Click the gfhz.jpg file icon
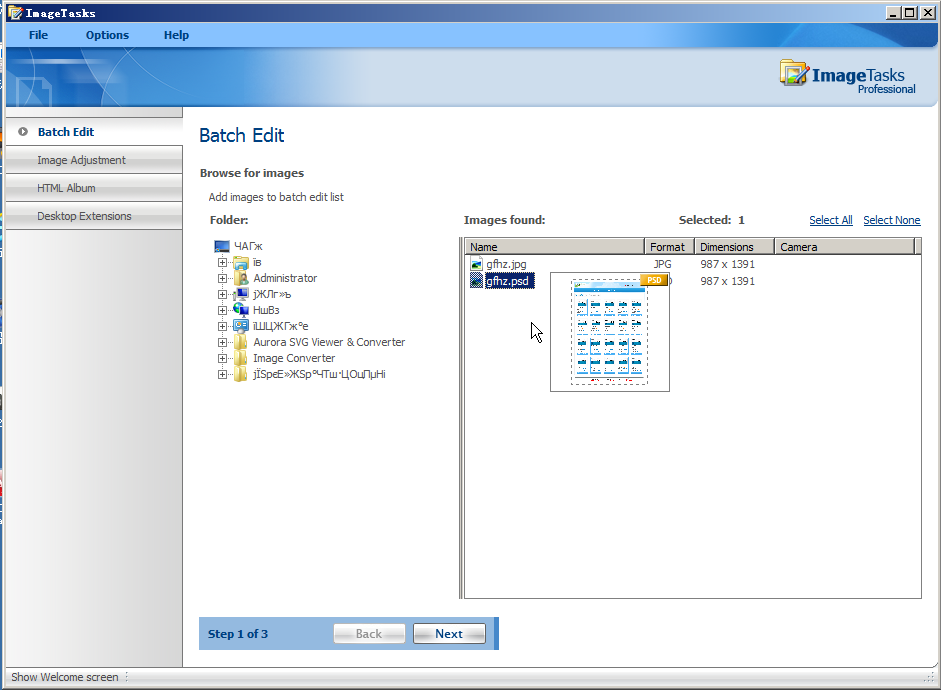The image size is (941, 690). (x=477, y=264)
